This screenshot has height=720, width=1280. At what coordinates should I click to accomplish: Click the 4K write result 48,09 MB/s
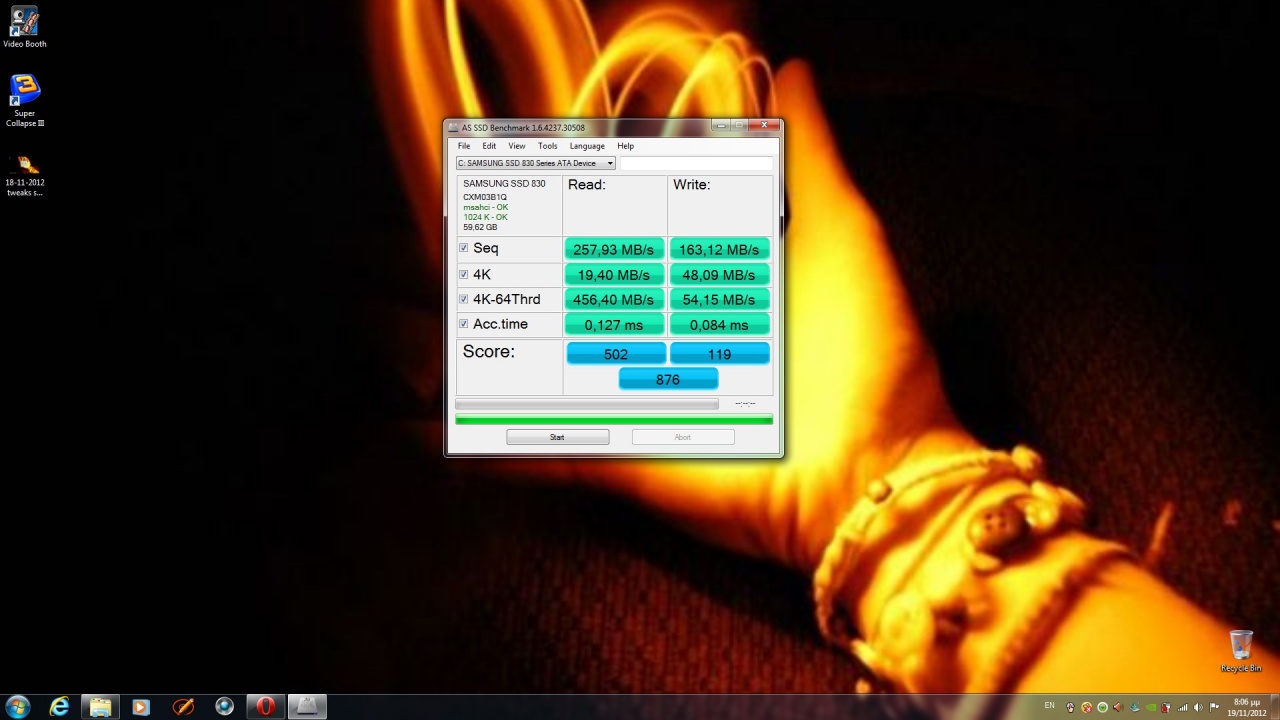(x=719, y=274)
